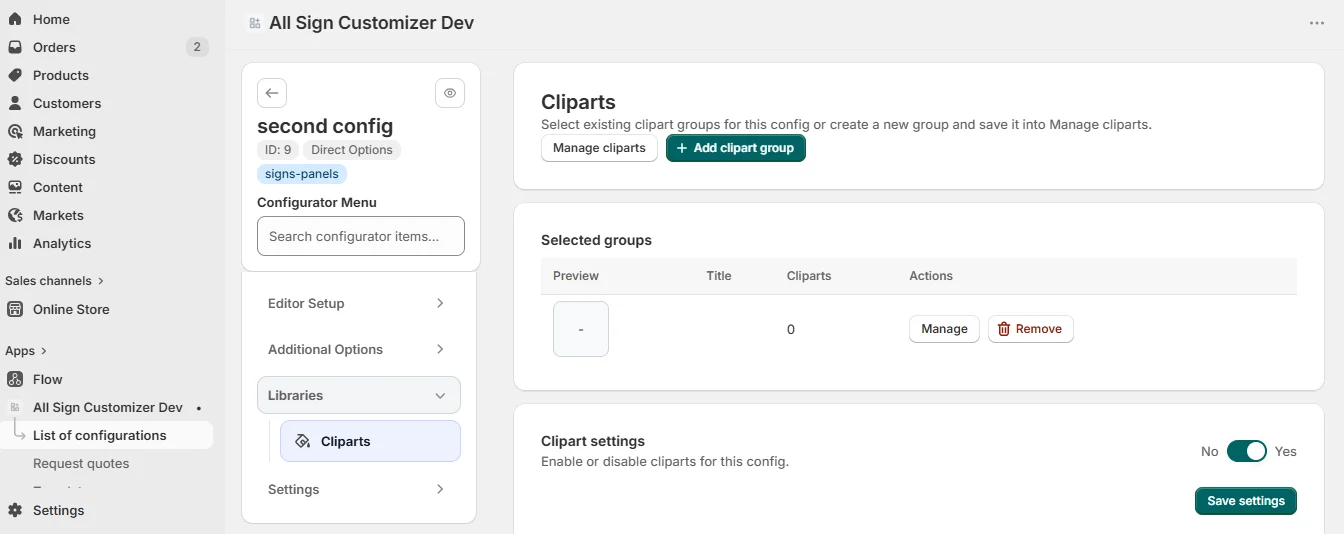Remove the selected clipart group
Image resolution: width=1344 pixels, height=534 pixels.
[x=1031, y=329]
